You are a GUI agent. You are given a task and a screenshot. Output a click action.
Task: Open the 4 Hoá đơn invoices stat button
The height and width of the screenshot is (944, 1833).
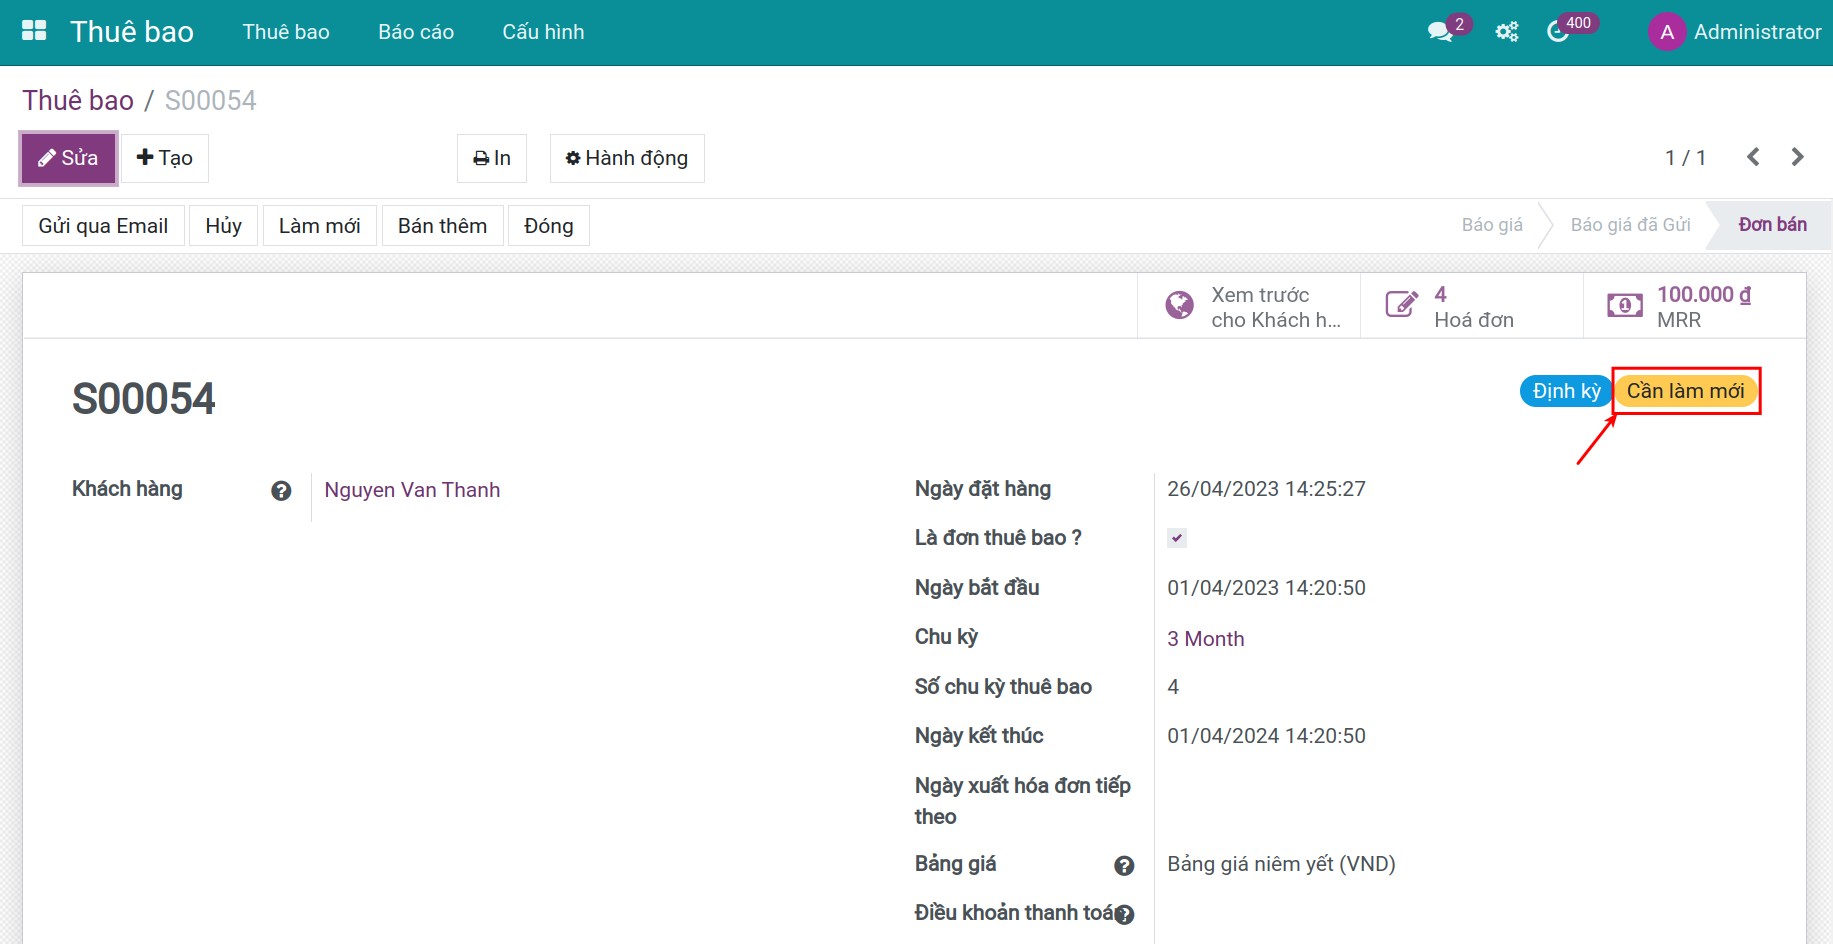point(1471,307)
